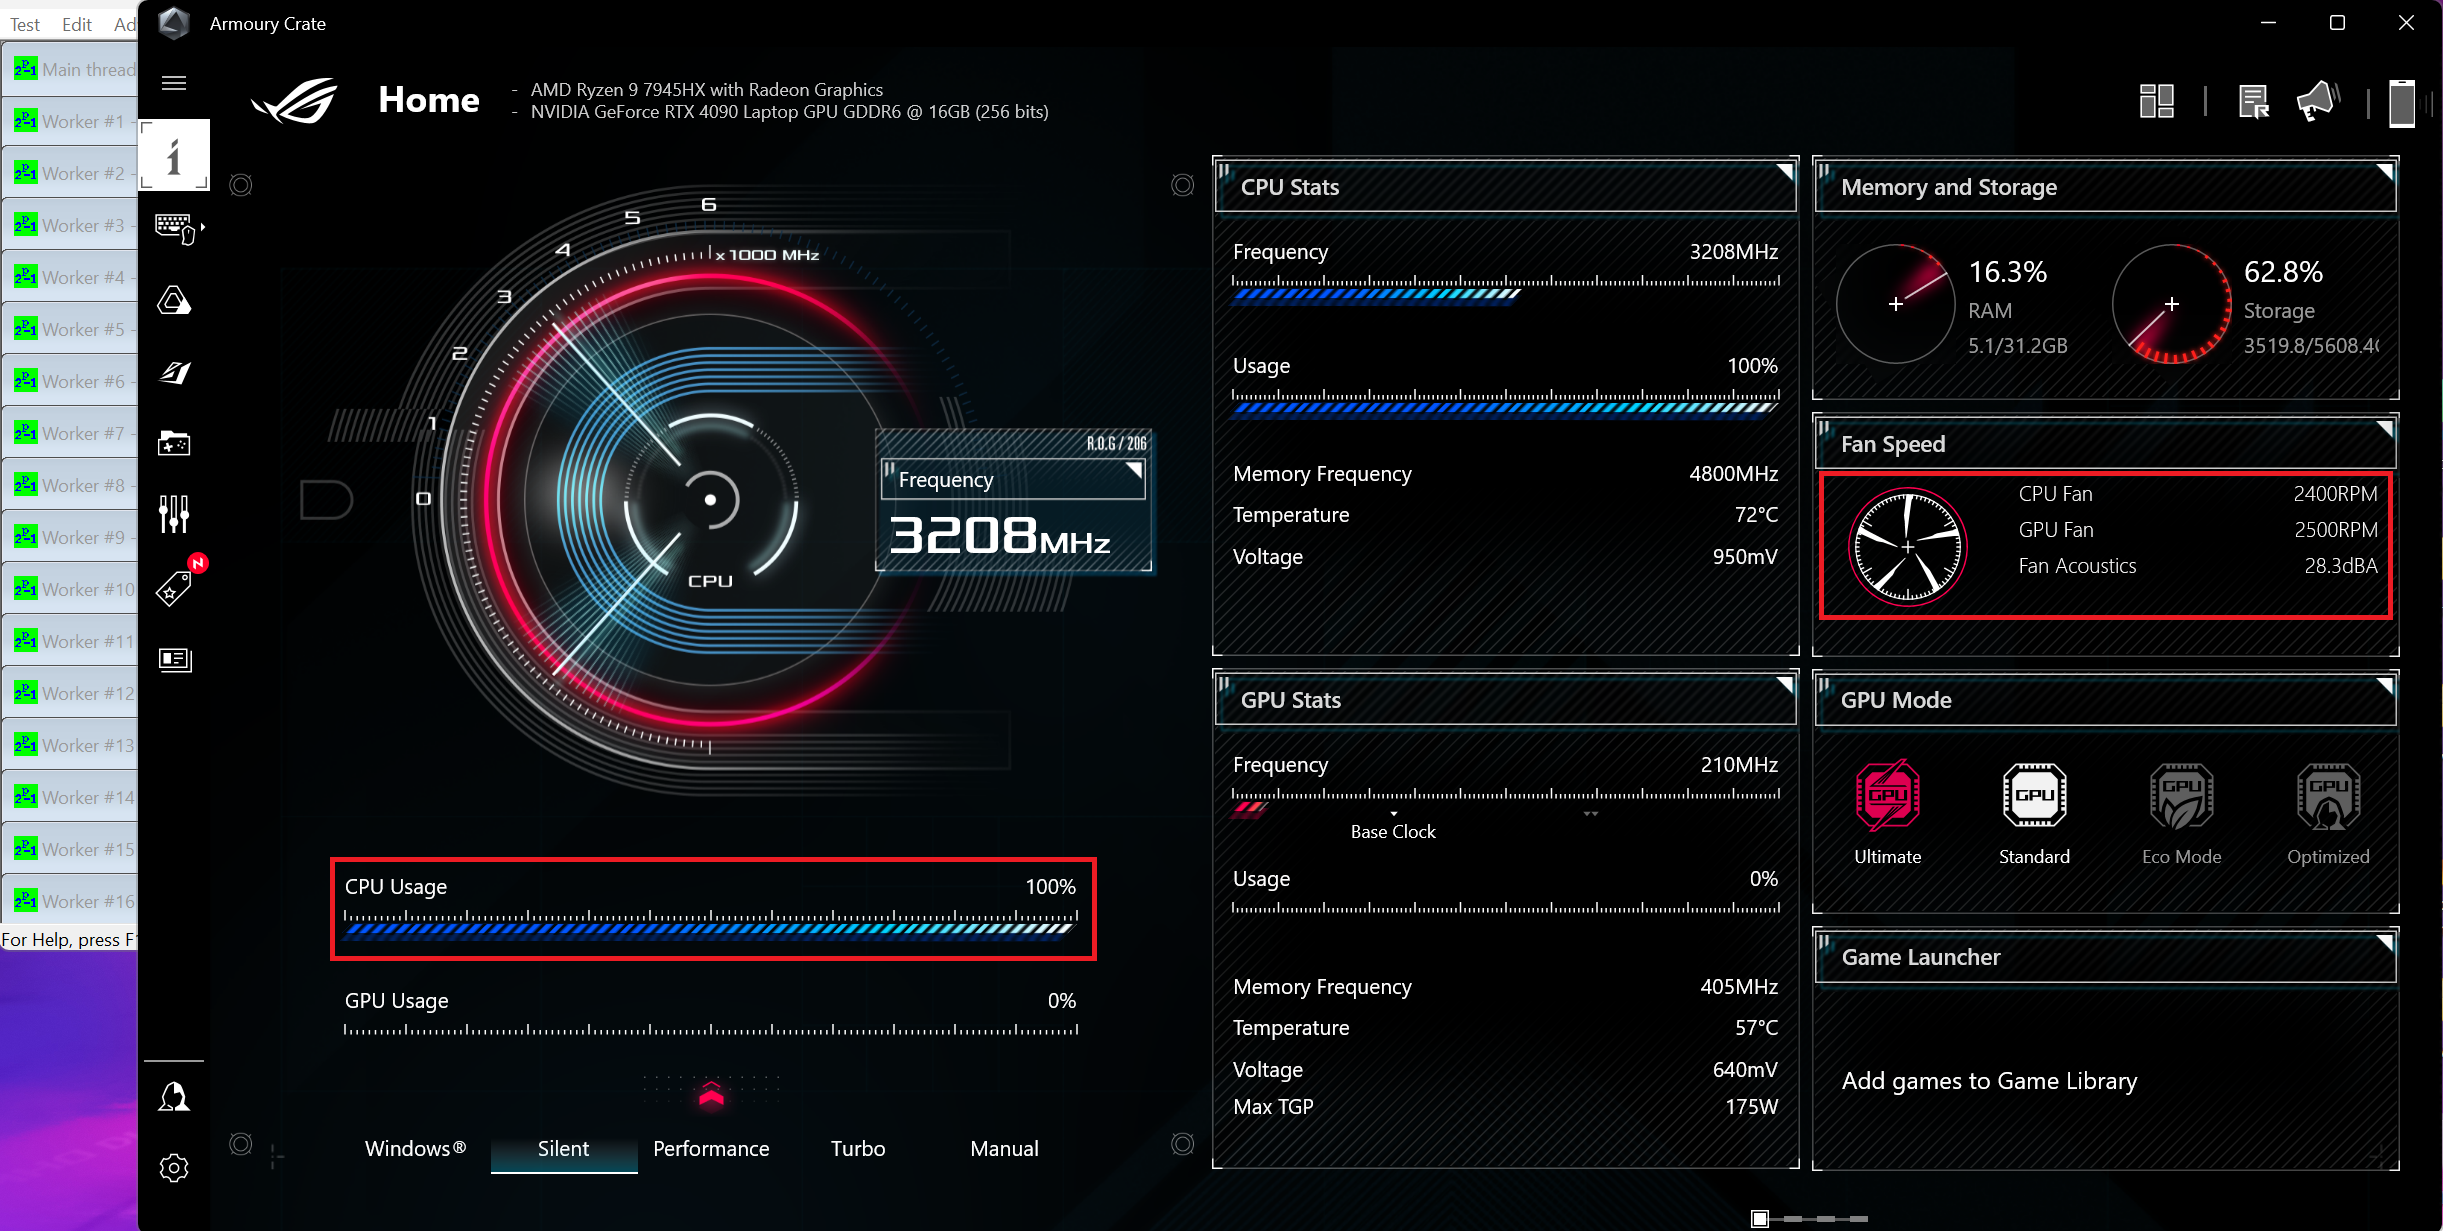
Task: Switch to Turbo operating mode
Action: click(x=858, y=1148)
